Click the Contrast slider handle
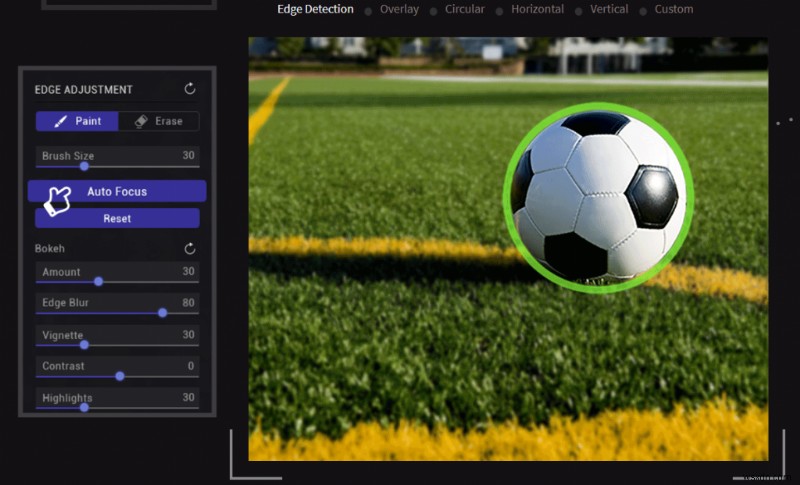800x485 pixels. 120,376
